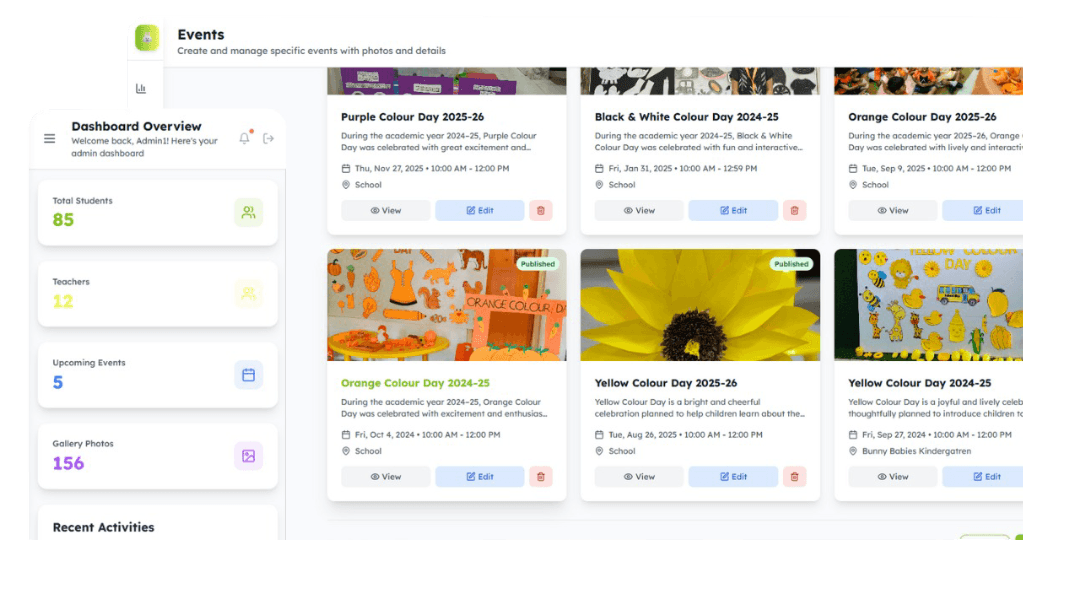The height and width of the screenshot is (607, 1080).
Task: Delete the Yellow Colour Day 2025-26 event
Action: [x=795, y=477]
